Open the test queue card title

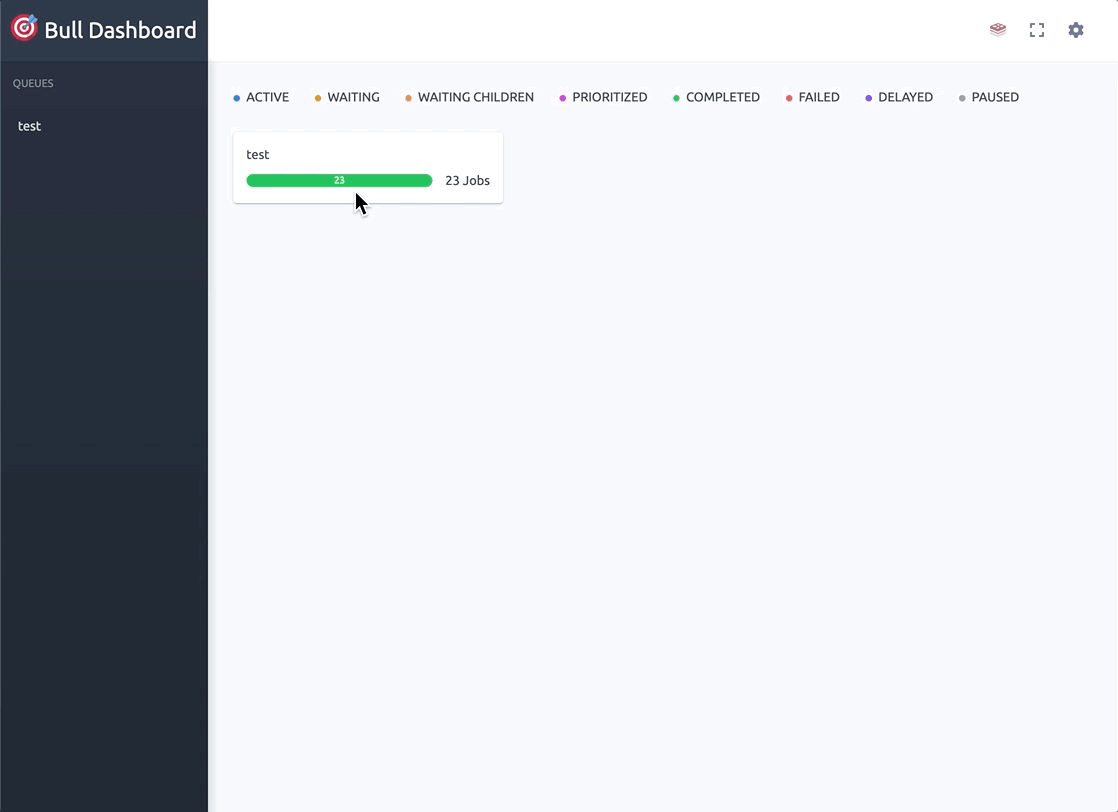(257, 154)
